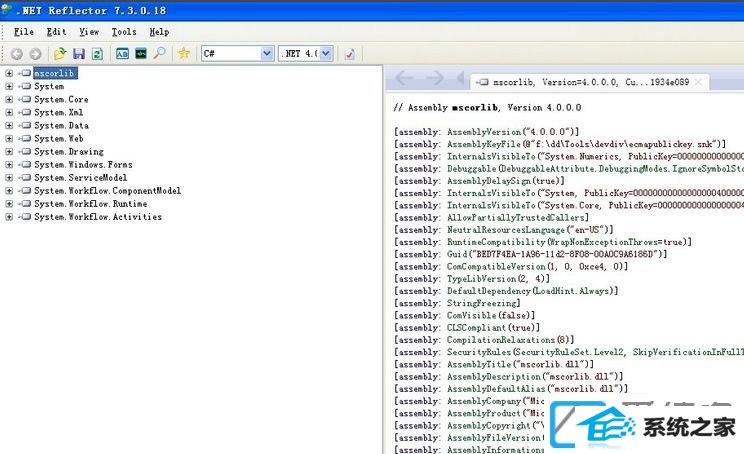This screenshot has width=744, height=454.
Task: Click the AllowPartiallyTrustedCallers attribute link
Action: point(515,218)
